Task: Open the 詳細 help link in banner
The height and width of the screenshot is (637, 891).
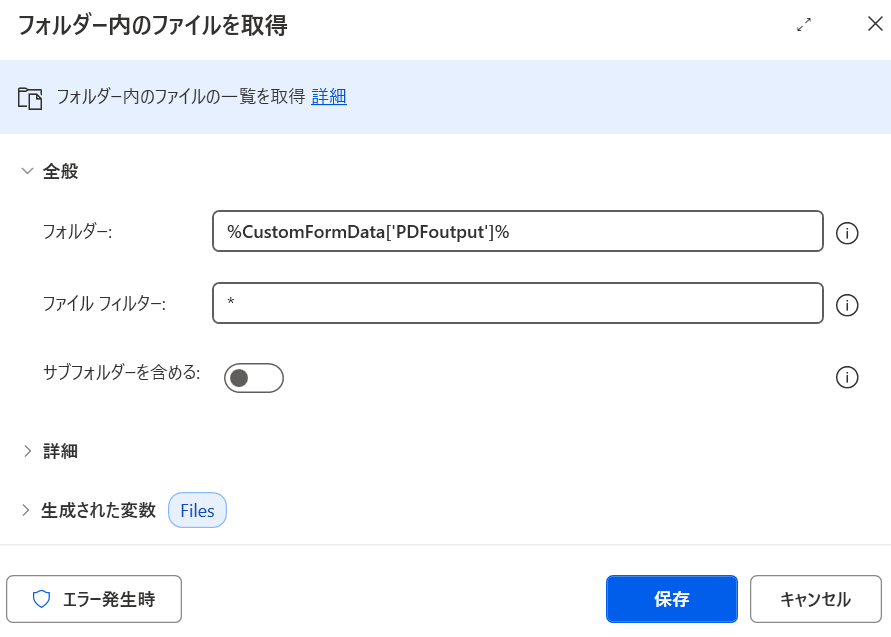Action: (x=329, y=97)
